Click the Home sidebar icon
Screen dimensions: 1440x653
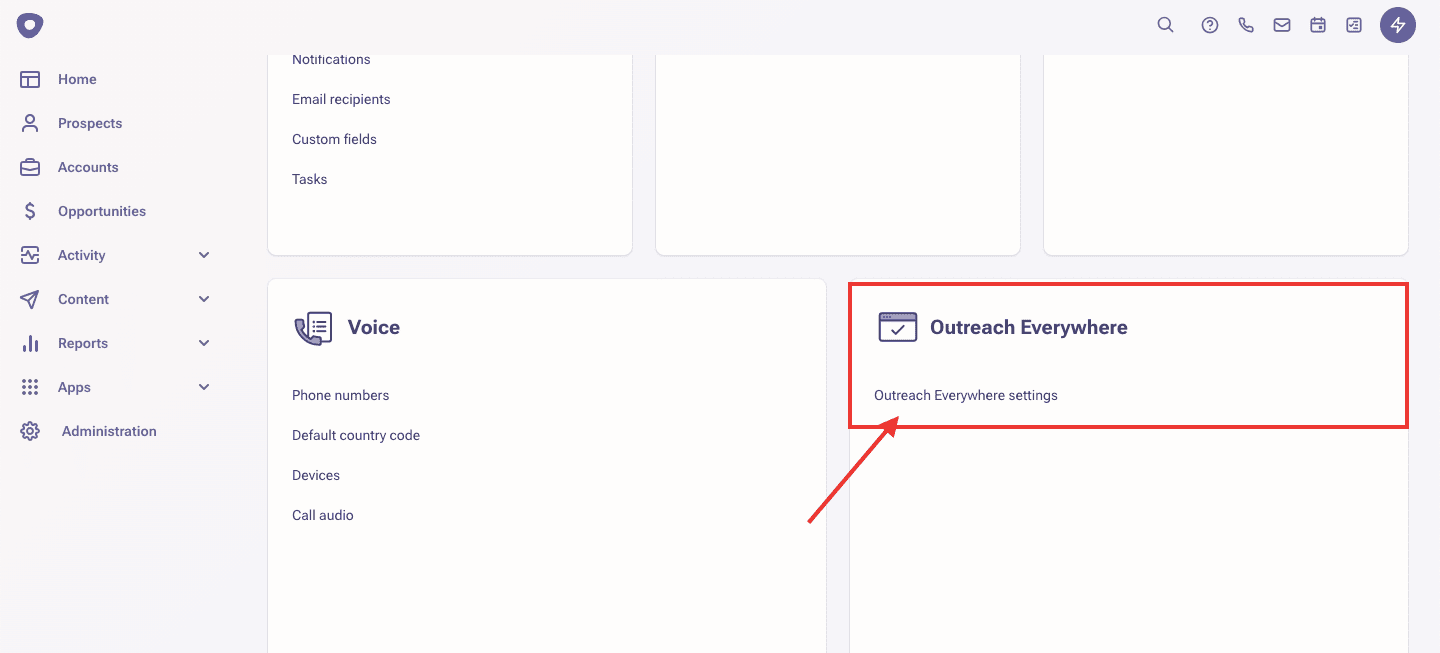tap(30, 79)
